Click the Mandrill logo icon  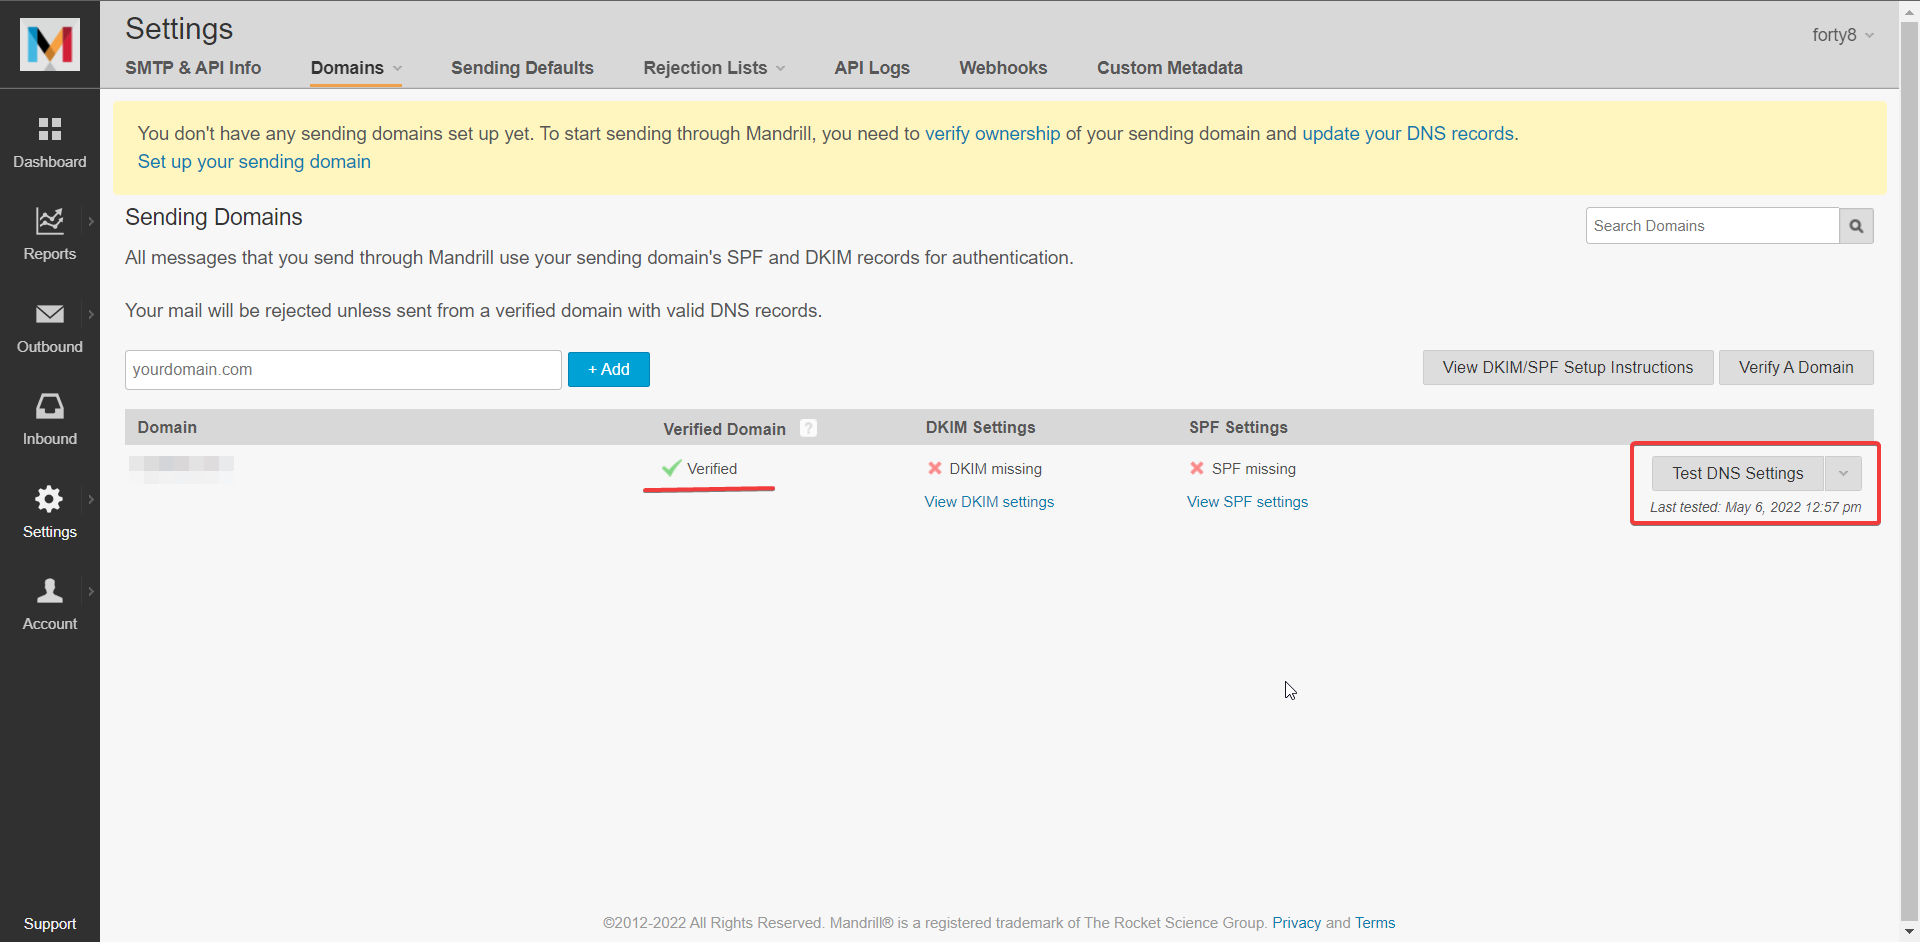tap(50, 44)
